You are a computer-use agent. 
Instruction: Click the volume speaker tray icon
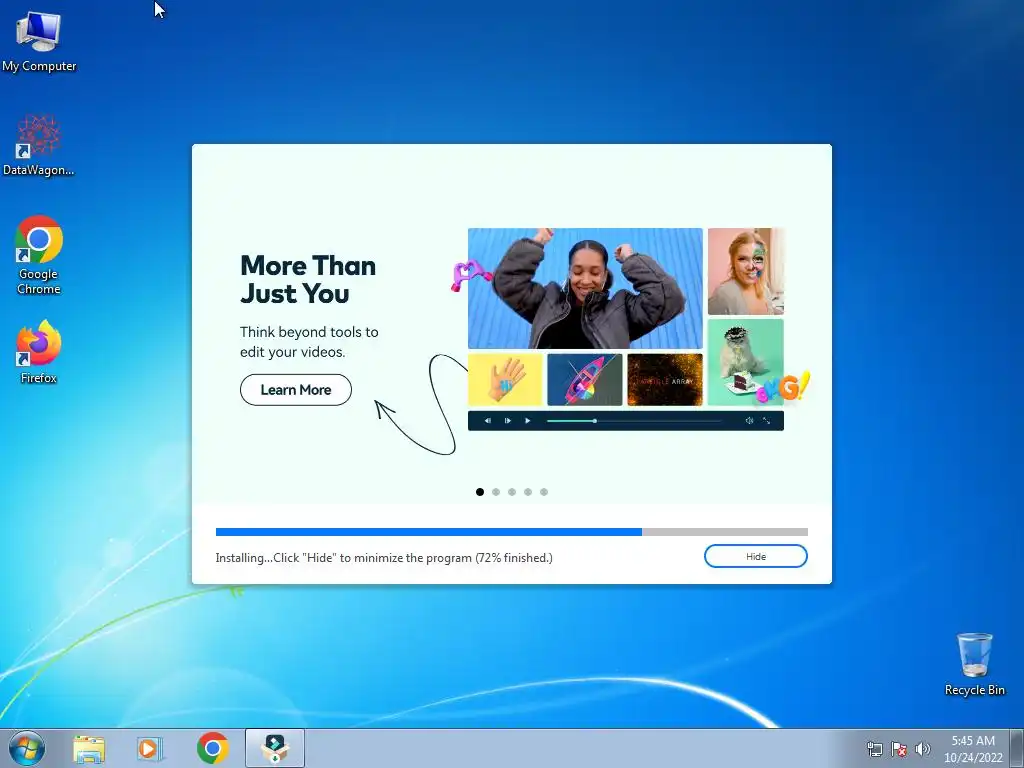922,749
